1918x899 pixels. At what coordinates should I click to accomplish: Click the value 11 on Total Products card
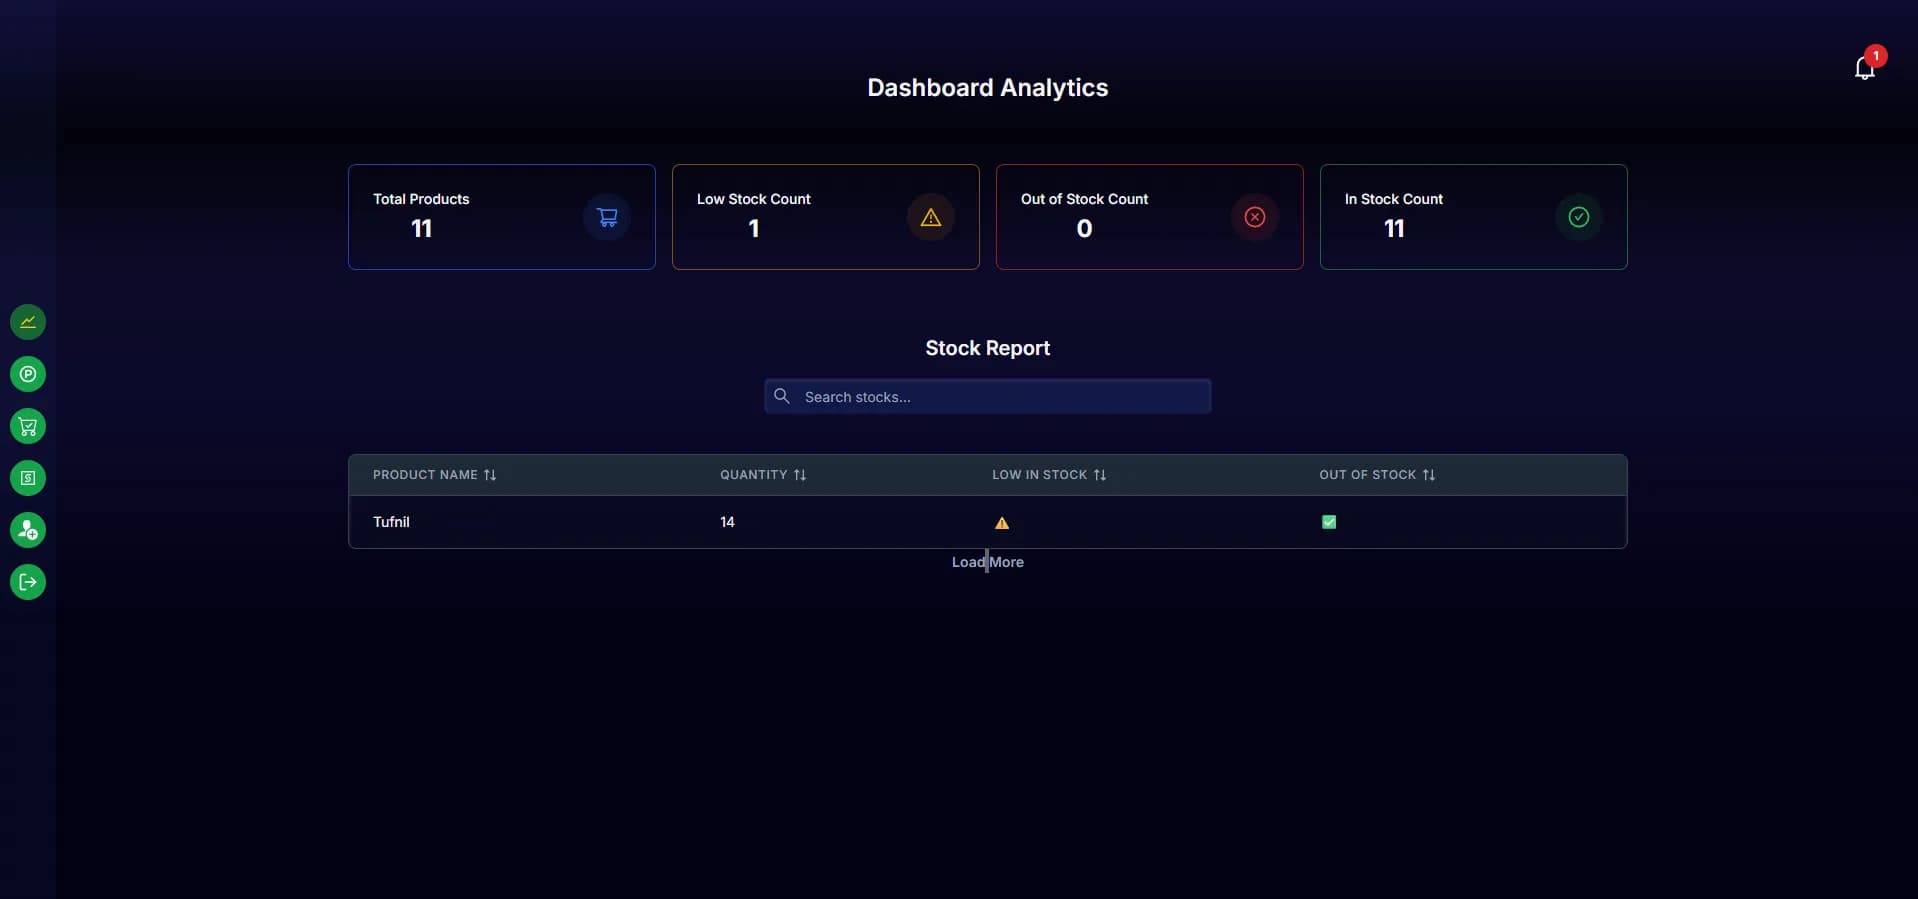(x=421, y=229)
